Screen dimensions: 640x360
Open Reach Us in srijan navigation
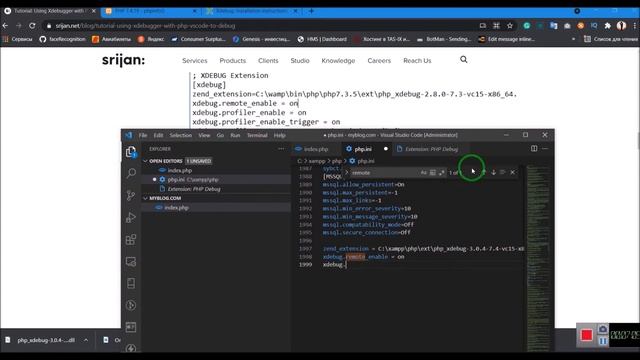tap(417, 60)
